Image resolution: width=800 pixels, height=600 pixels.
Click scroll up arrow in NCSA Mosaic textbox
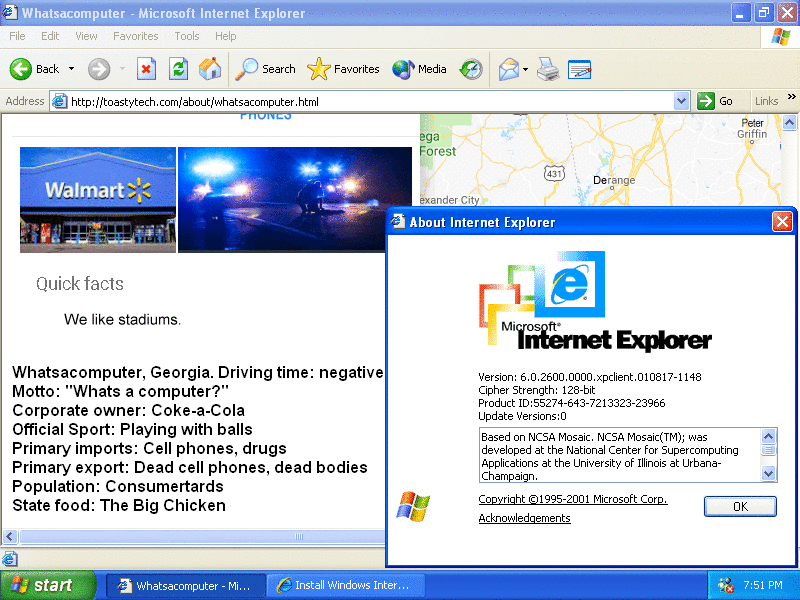[x=768, y=436]
